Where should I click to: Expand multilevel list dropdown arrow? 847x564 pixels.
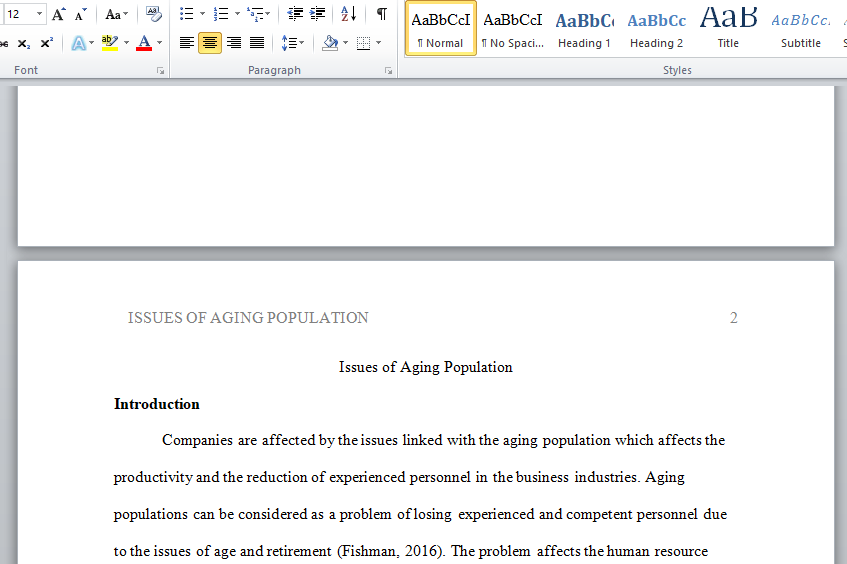tap(268, 14)
